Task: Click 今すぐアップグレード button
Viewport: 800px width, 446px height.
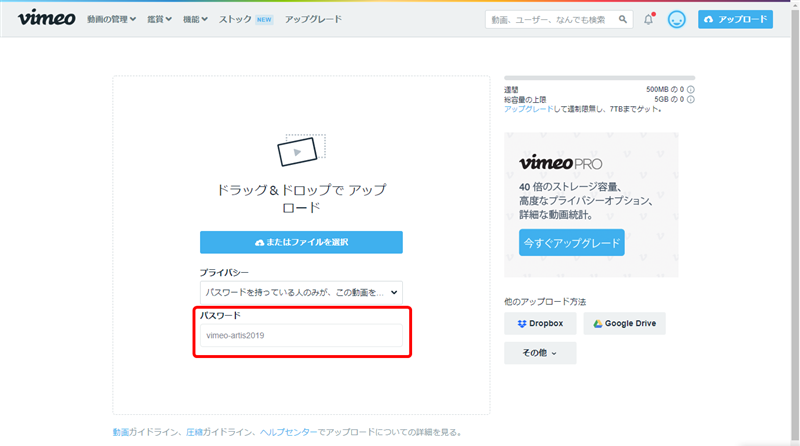Action: pos(571,243)
